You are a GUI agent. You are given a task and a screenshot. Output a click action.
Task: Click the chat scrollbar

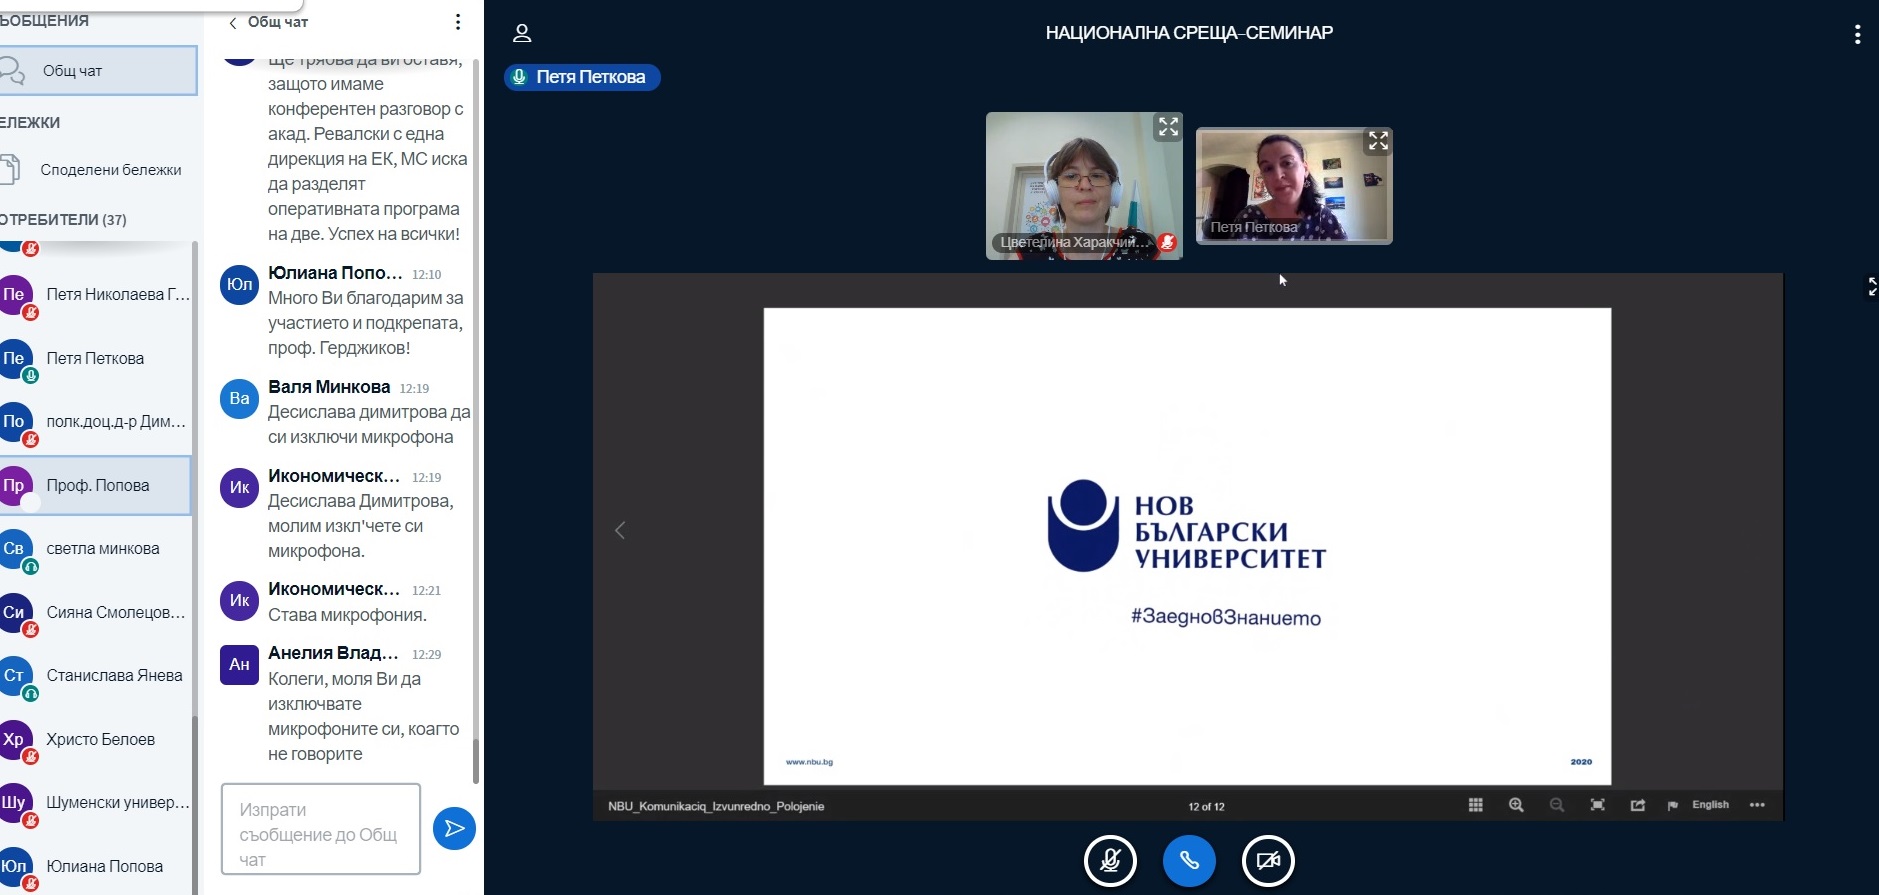click(x=476, y=761)
